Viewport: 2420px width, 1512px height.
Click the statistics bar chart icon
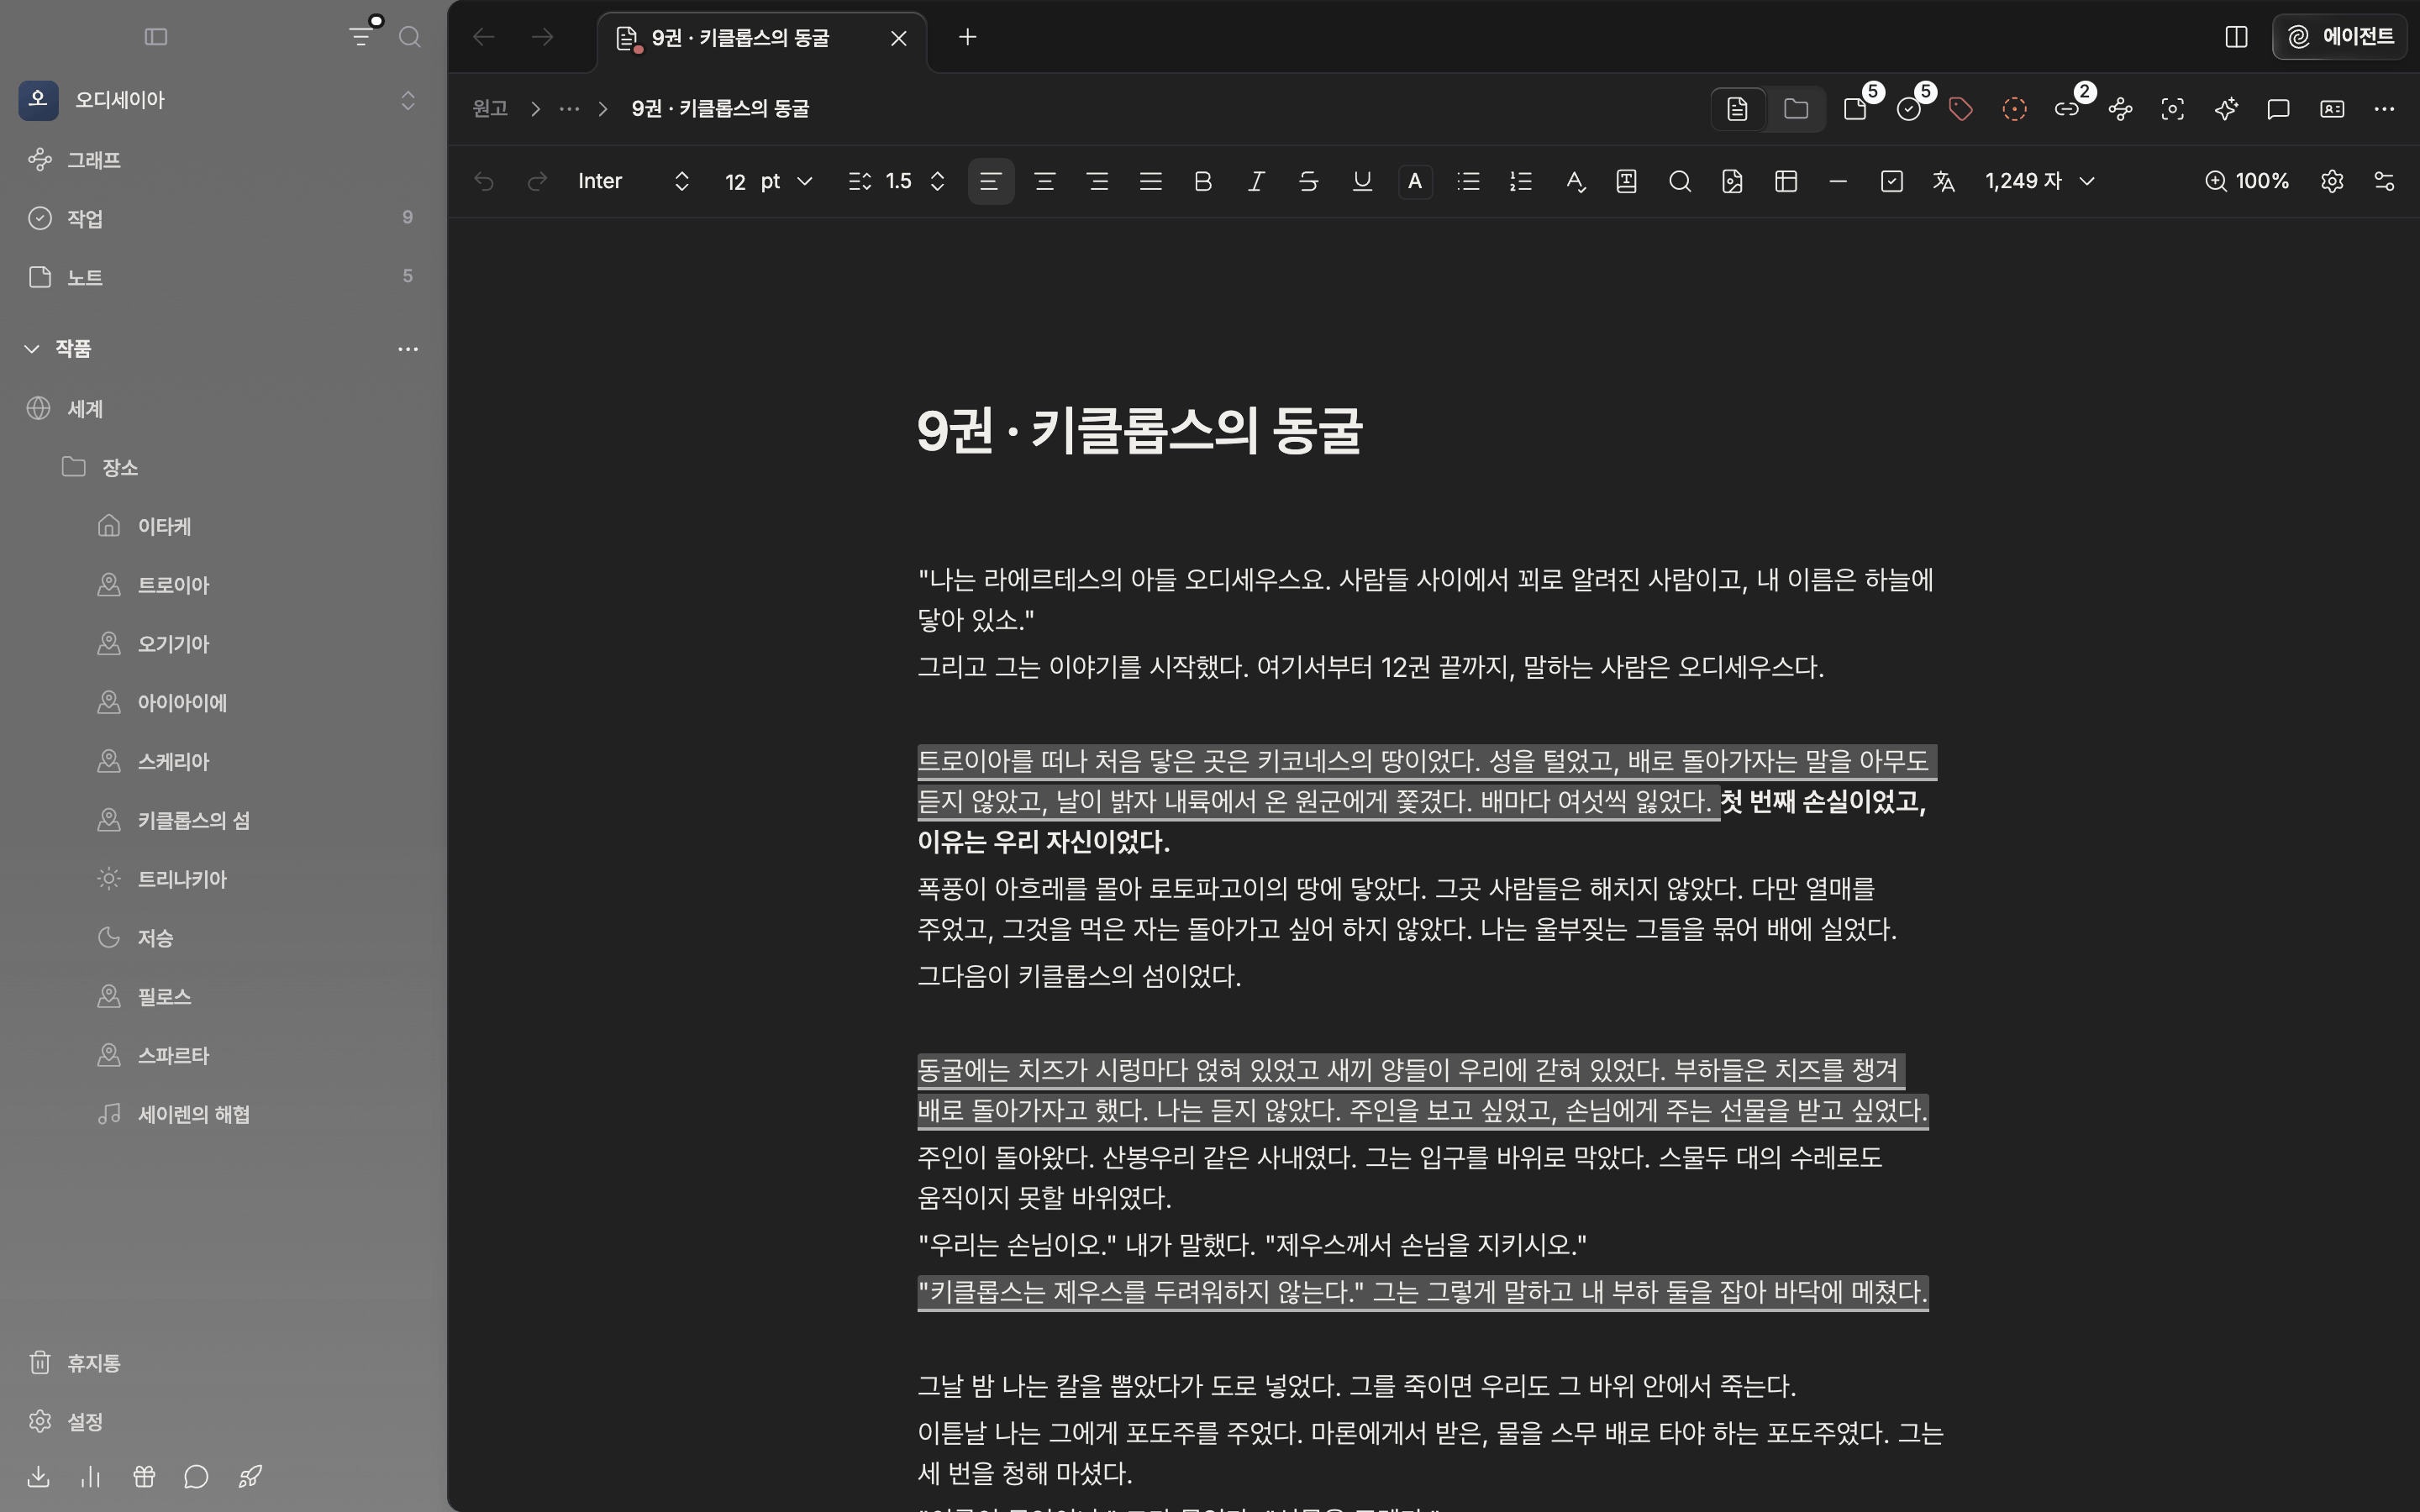click(x=91, y=1477)
